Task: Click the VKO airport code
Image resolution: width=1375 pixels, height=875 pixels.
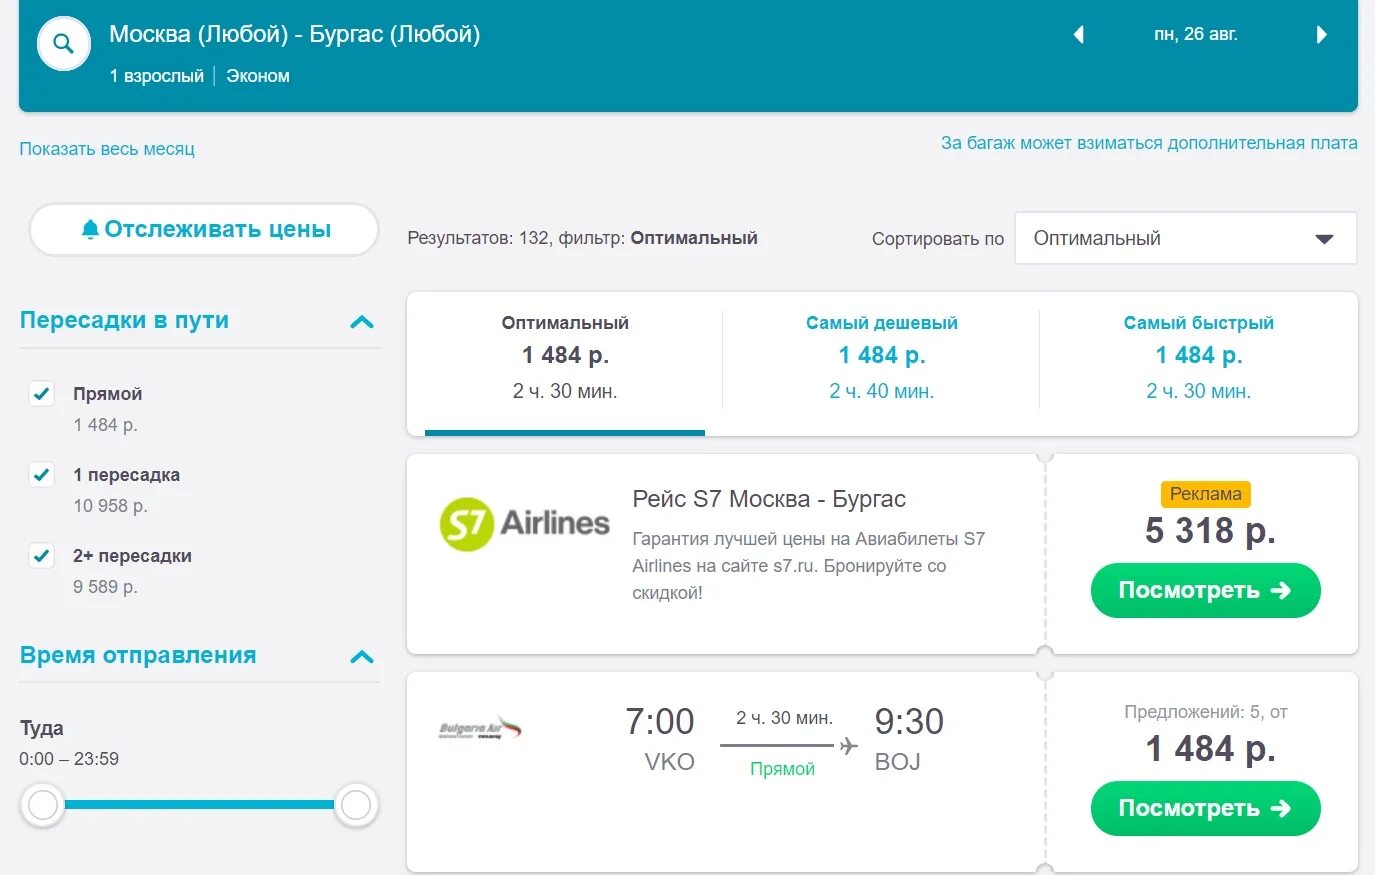Action: point(669,762)
